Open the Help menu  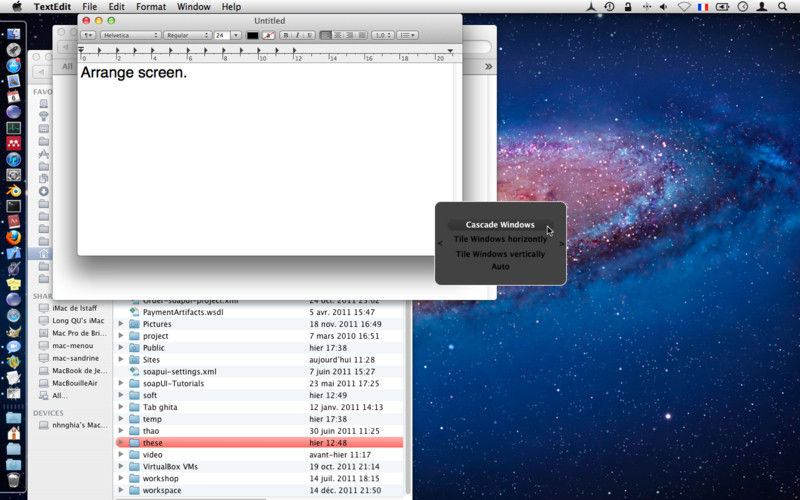pyautogui.click(x=231, y=7)
